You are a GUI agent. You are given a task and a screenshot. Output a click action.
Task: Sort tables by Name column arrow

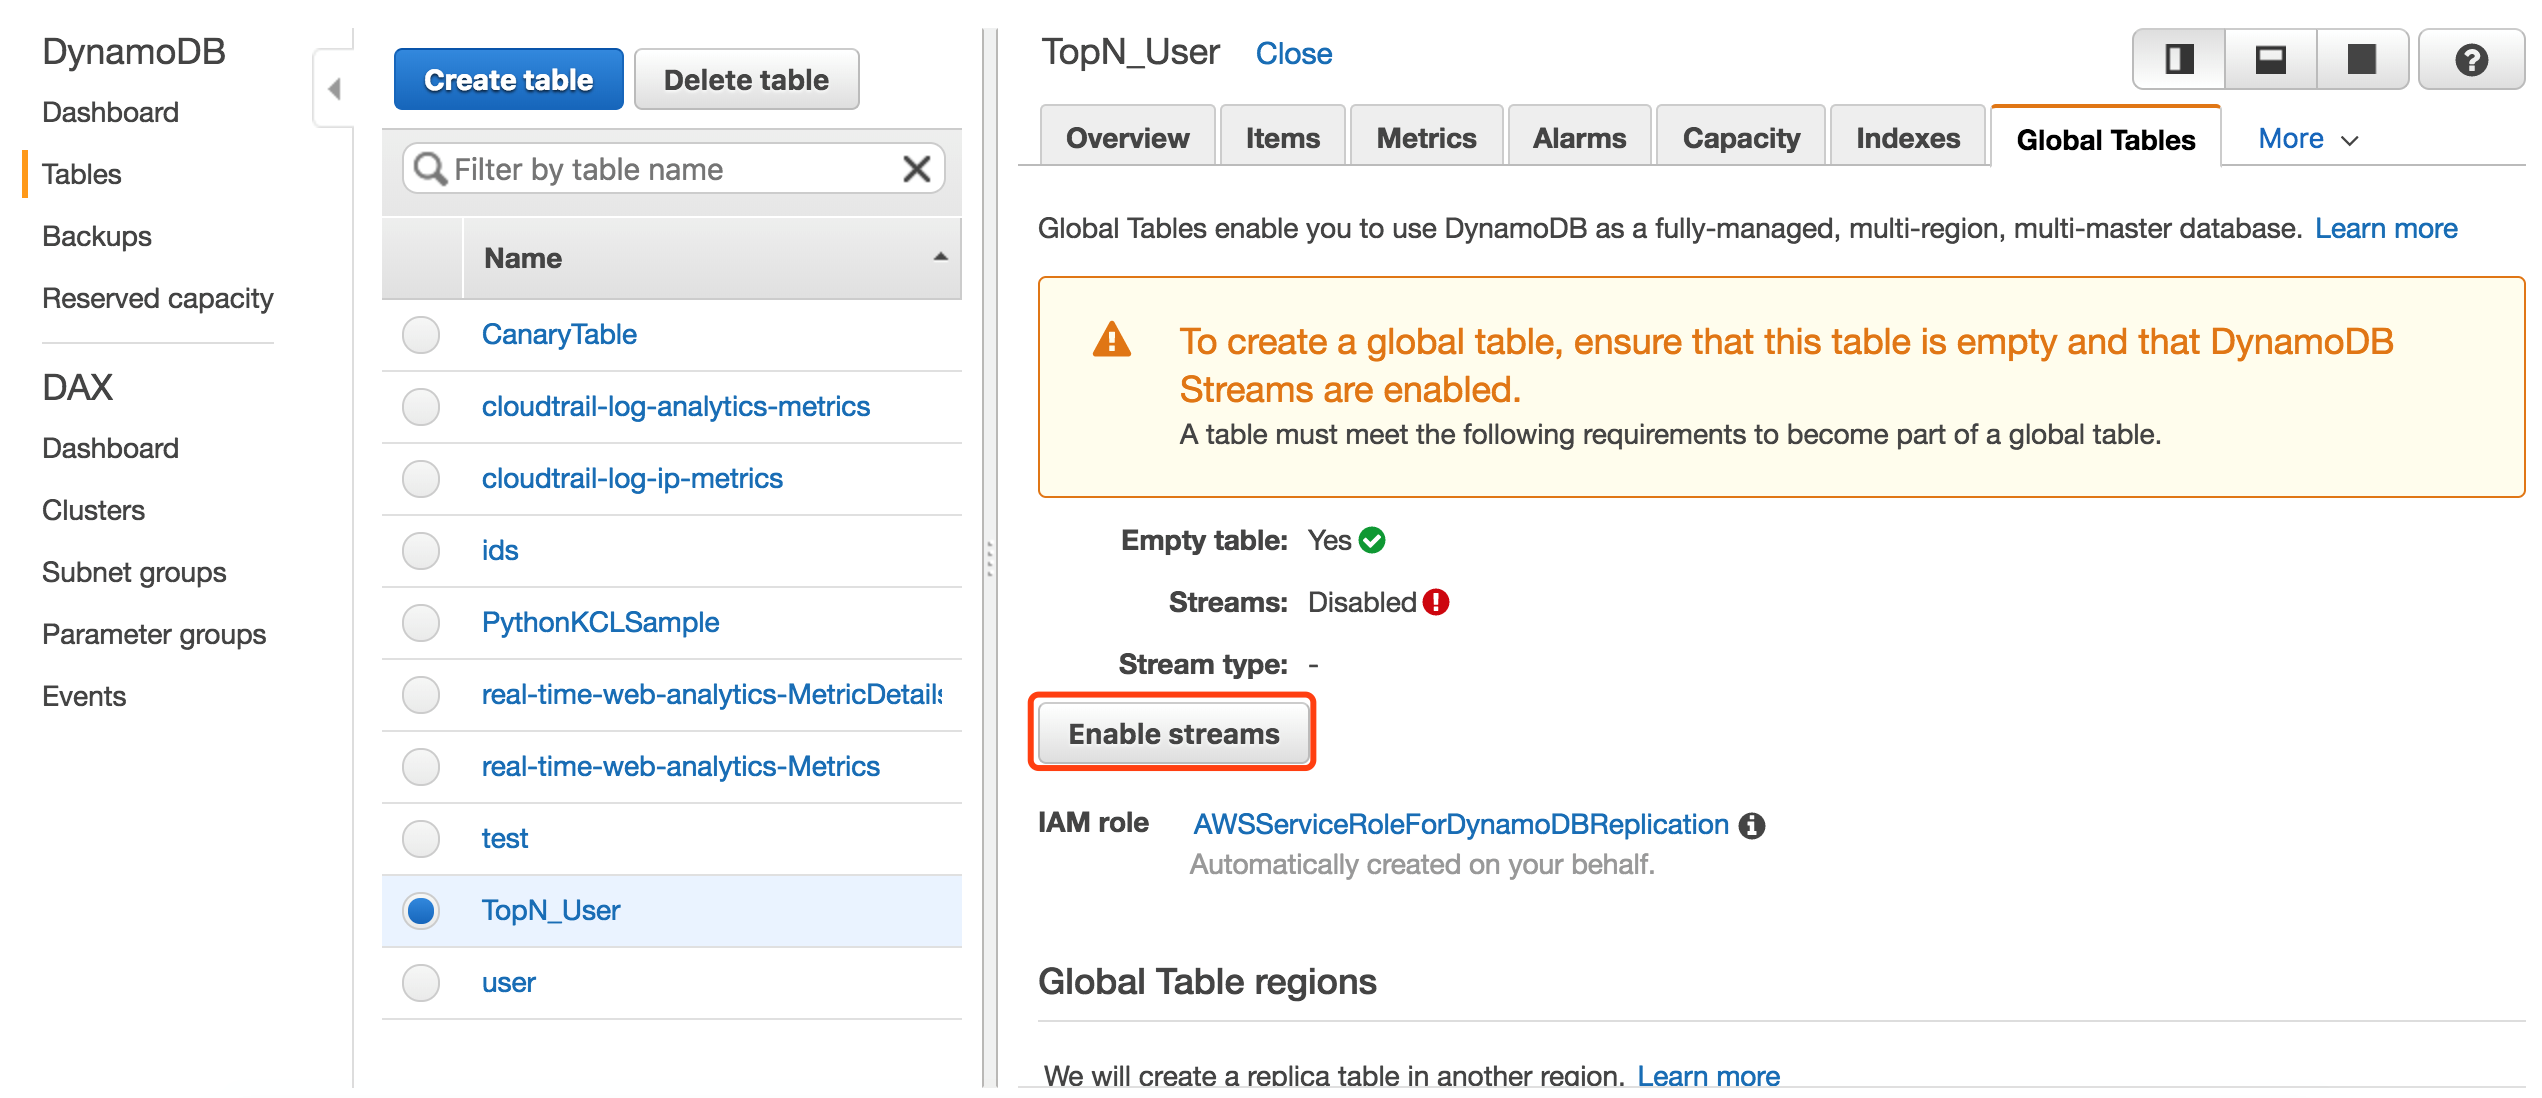[940, 257]
